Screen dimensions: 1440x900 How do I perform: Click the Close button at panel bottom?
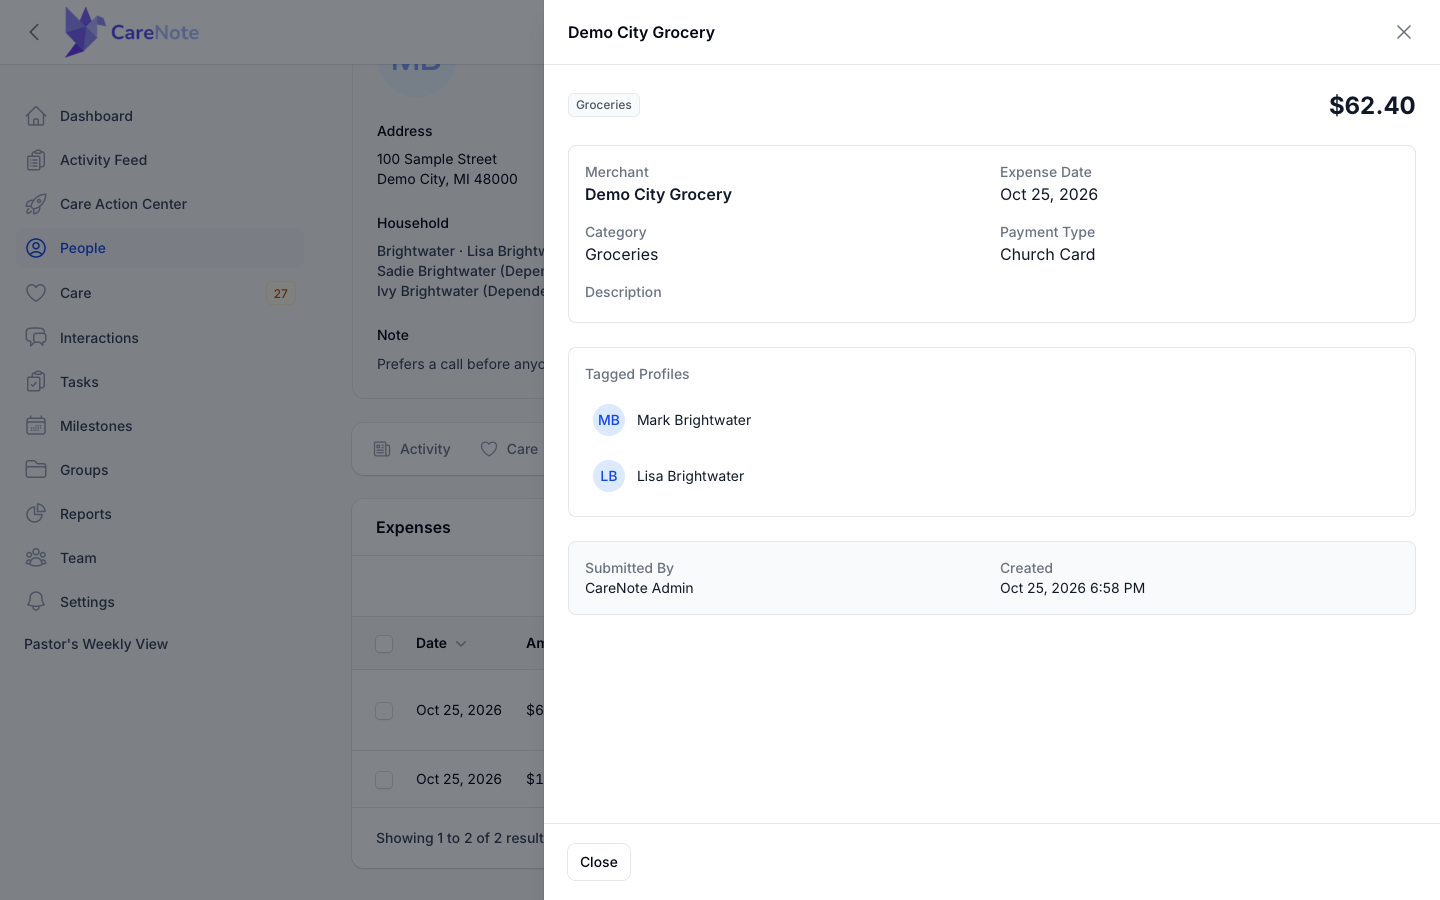point(599,862)
